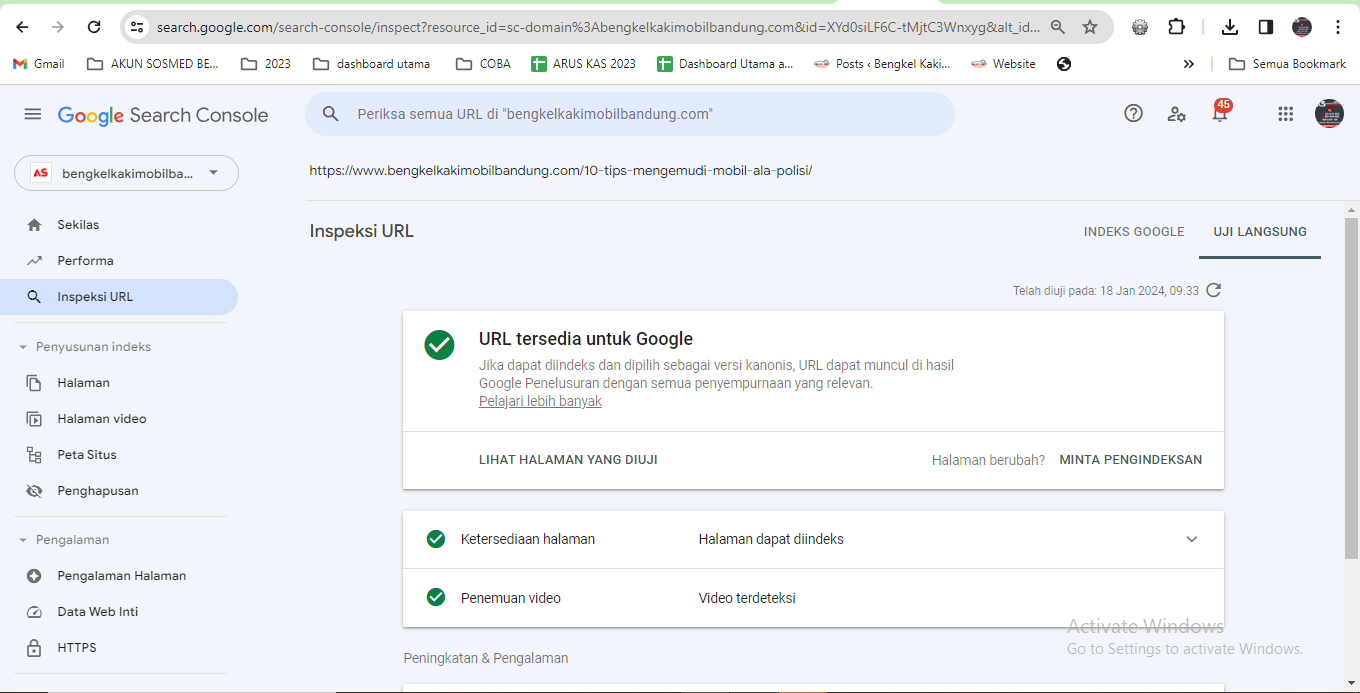Open the Pelajari lebih banyak link
The image size is (1360, 693).
click(x=540, y=402)
